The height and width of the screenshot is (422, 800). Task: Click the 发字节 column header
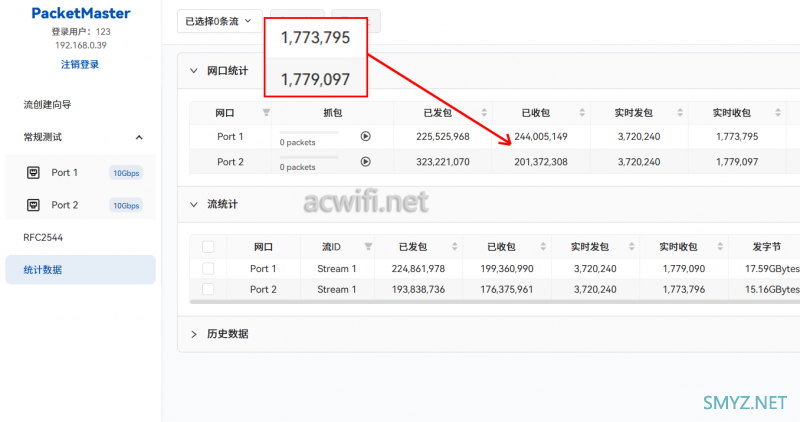(766, 247)
